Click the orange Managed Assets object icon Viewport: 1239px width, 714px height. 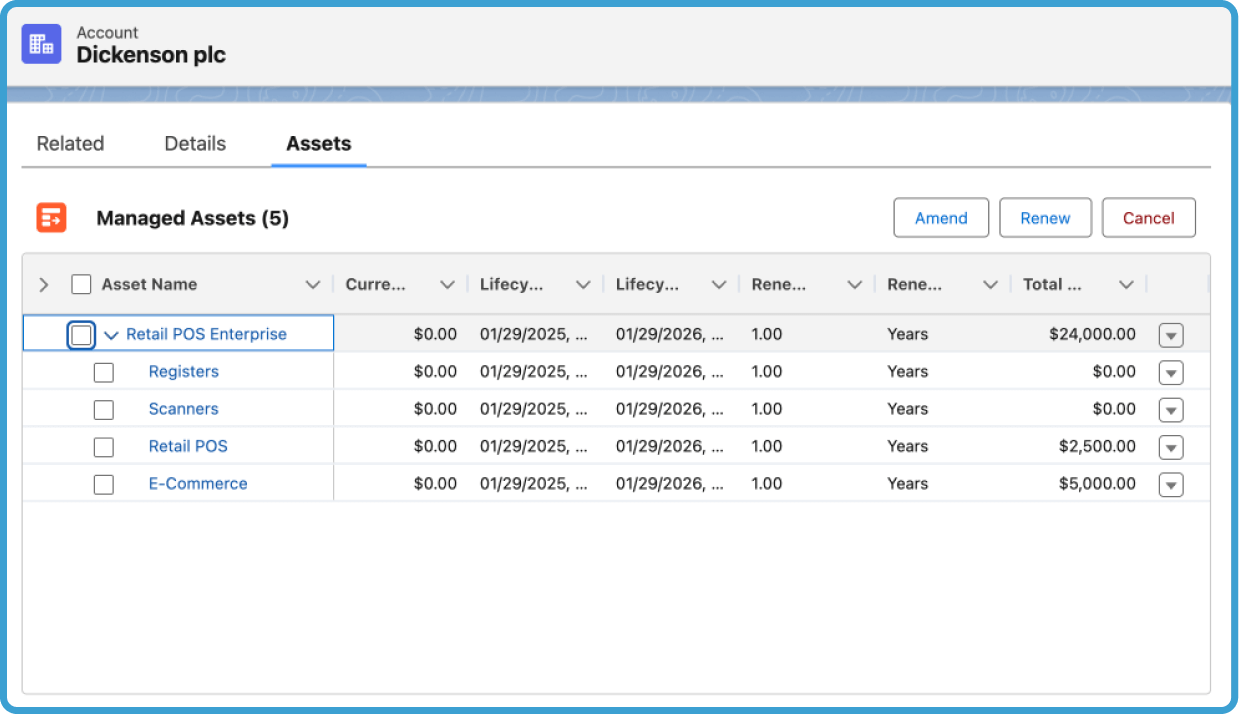[51, 217]
